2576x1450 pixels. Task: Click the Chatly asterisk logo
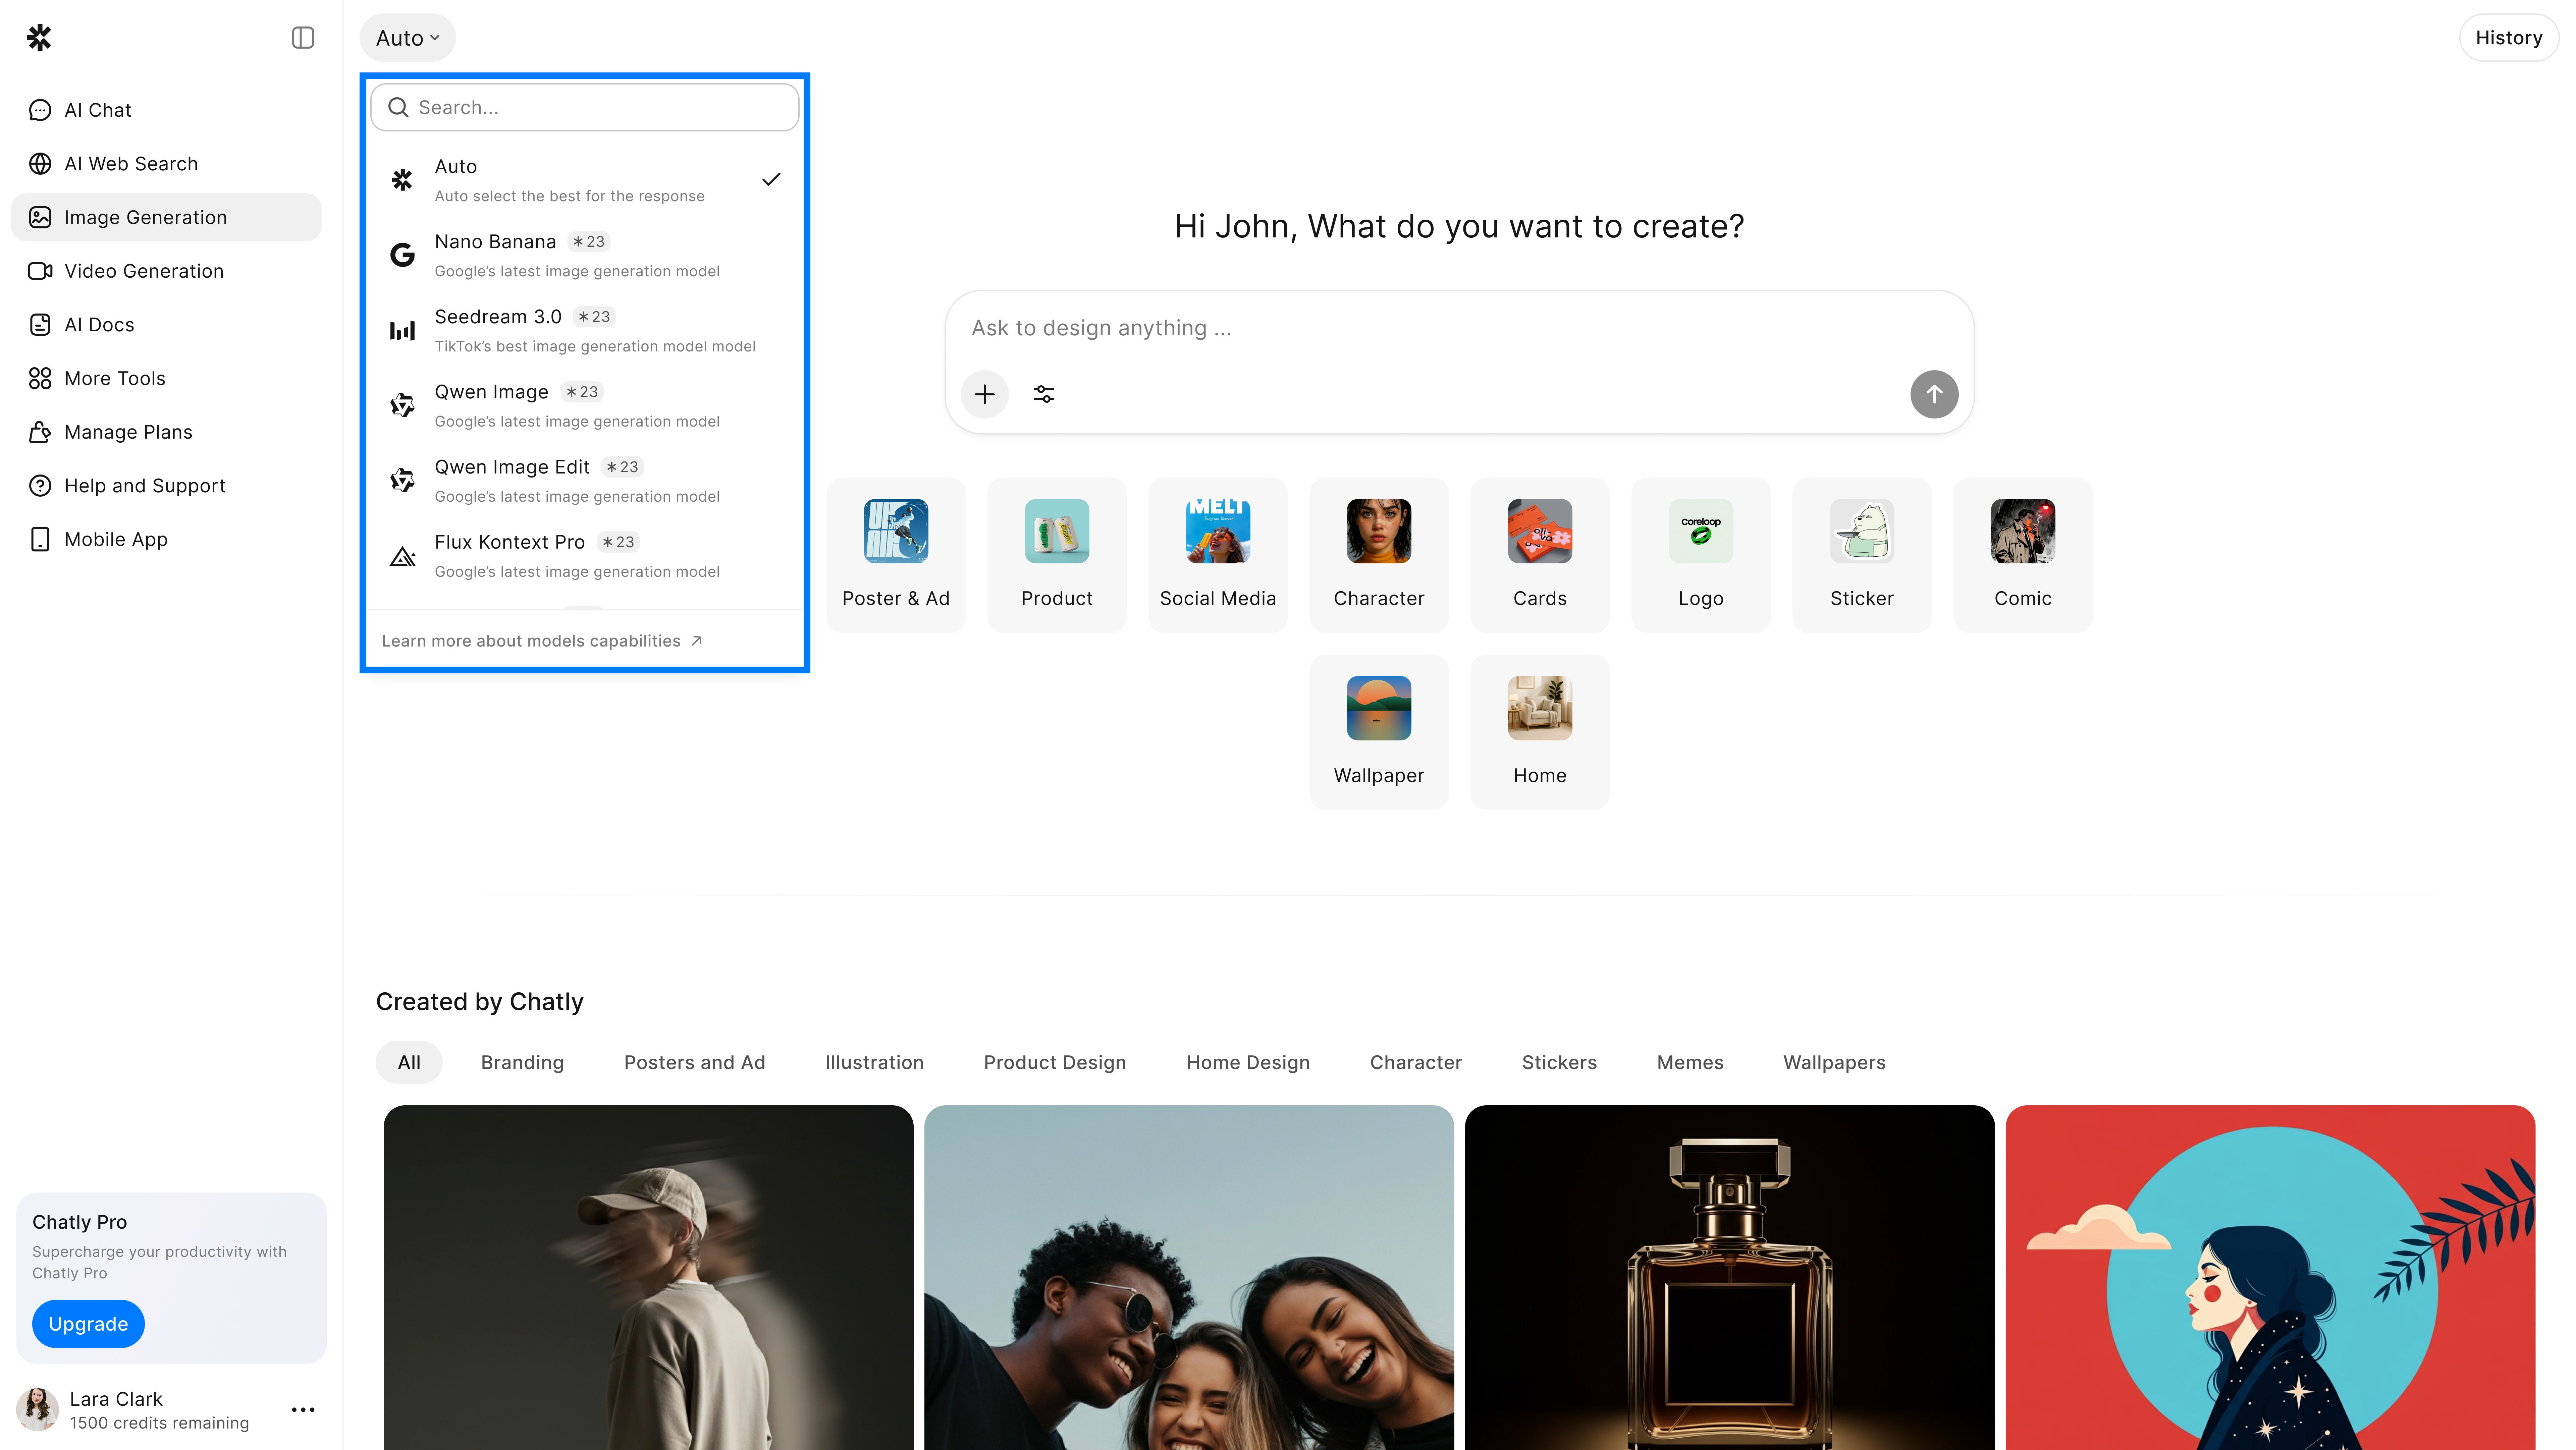point(39,38)
